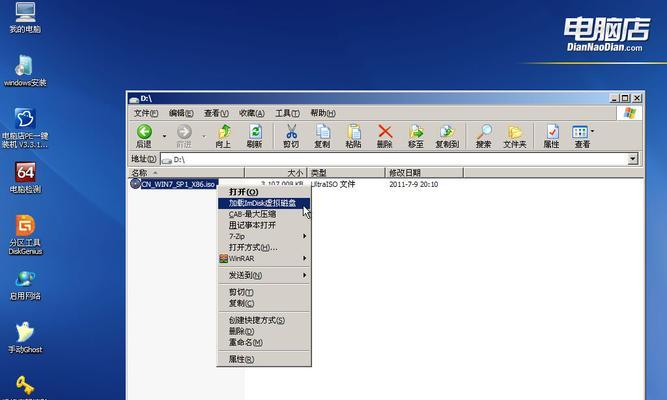
Task: Open the 帮助(H) menu
Action: [x=323, y=113]
